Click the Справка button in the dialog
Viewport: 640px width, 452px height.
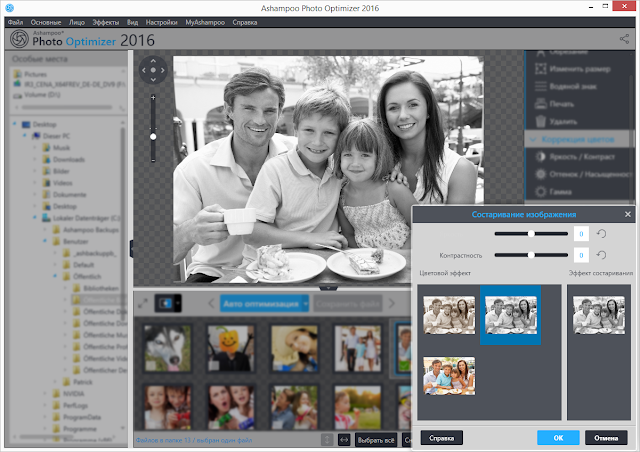[442, 438]
